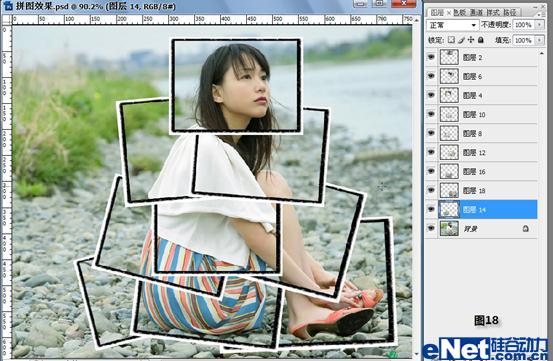Minimize the 拼图效果.psd document window
The image size is (553, 361).
coord(360,3)
